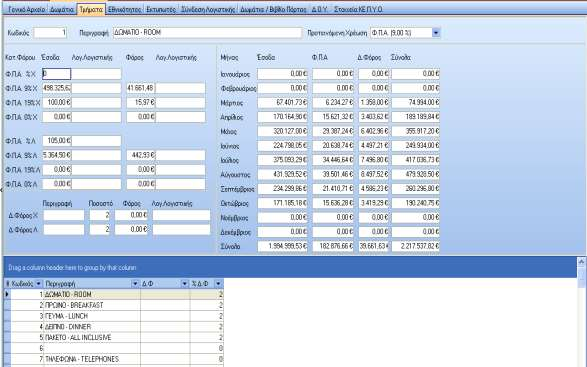587x367 pixels.
Task: Select the ΓΕΥΜΑ - LUNCH row
Action: (114, 316)
